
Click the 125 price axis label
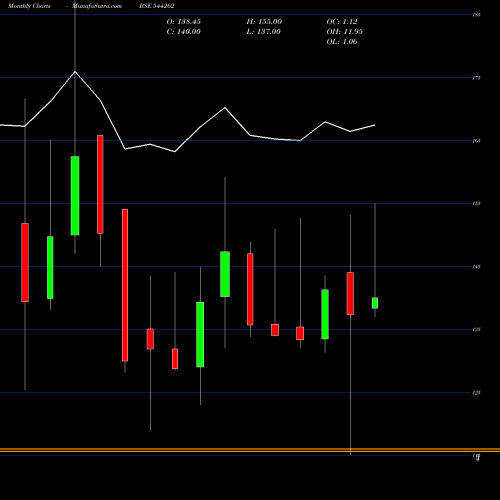pyautogui.click(x=477, y=393)
